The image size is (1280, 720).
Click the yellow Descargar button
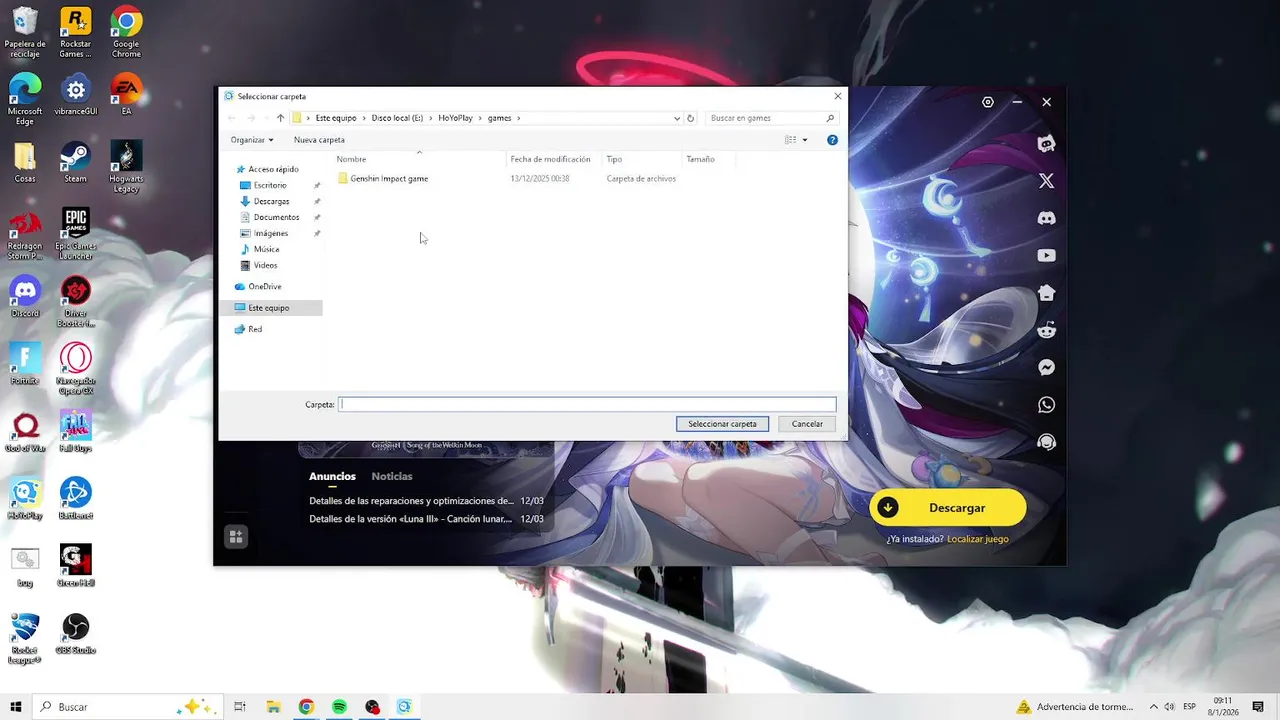[948, 508]
